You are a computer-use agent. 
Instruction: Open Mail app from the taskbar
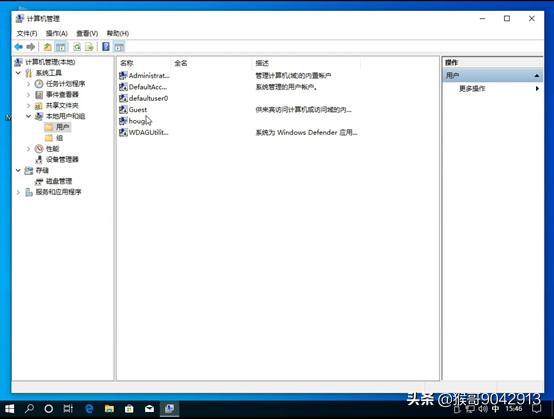pyautogui.click(x=149, y=409)
